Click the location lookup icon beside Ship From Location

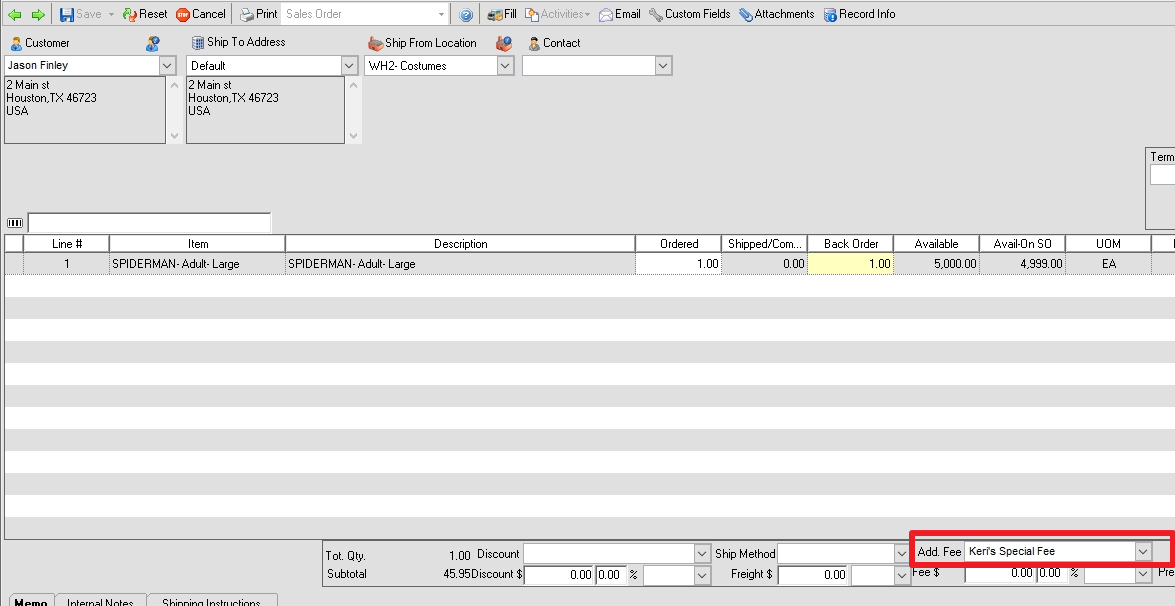[x=504, y=43]
